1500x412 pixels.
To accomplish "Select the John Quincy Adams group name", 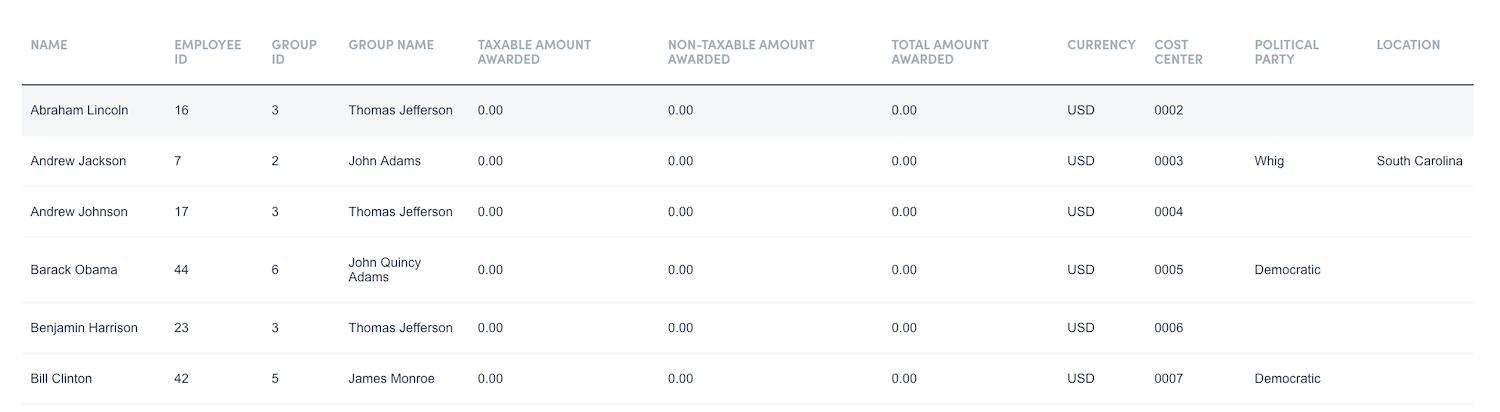I will point(385,270).
